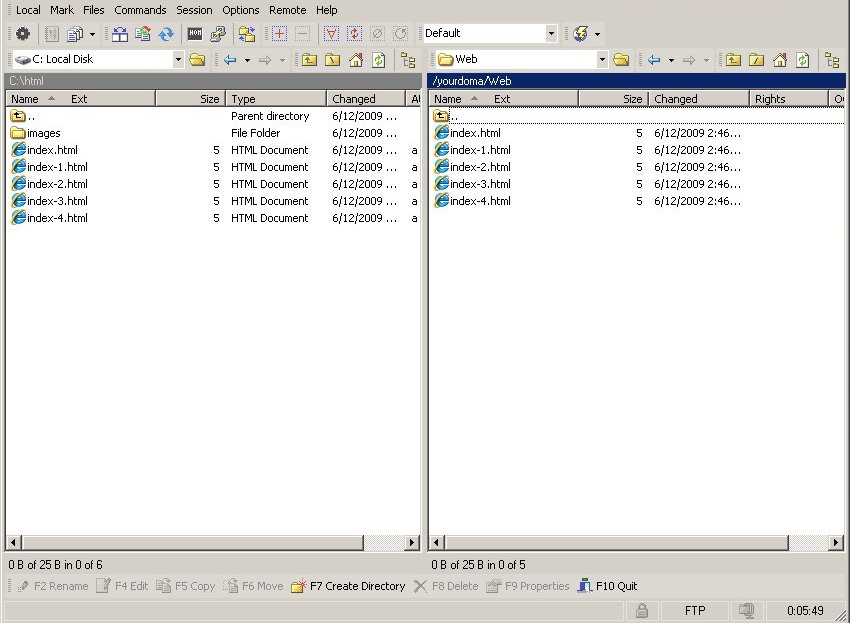Expand the C: Local Disk drive dropdown
The image size is (850, 623).
(x=179, y=60)
